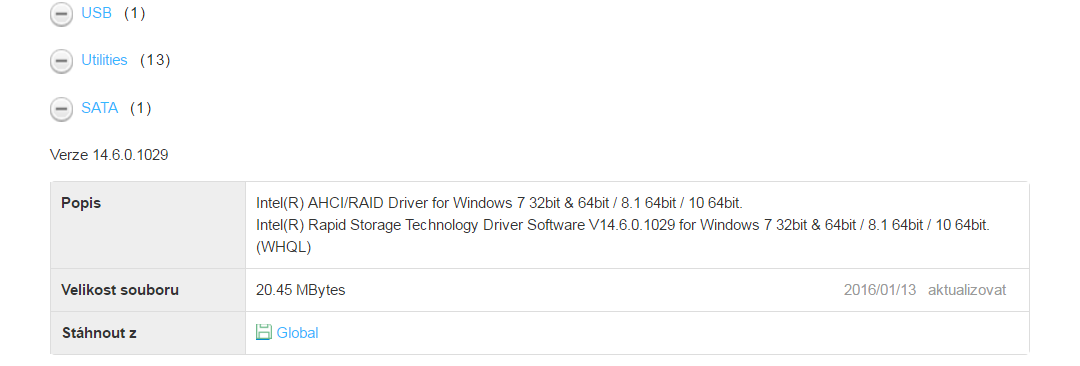Open the SATA category link
1080x366 pixels.
[x=100, y=108]
